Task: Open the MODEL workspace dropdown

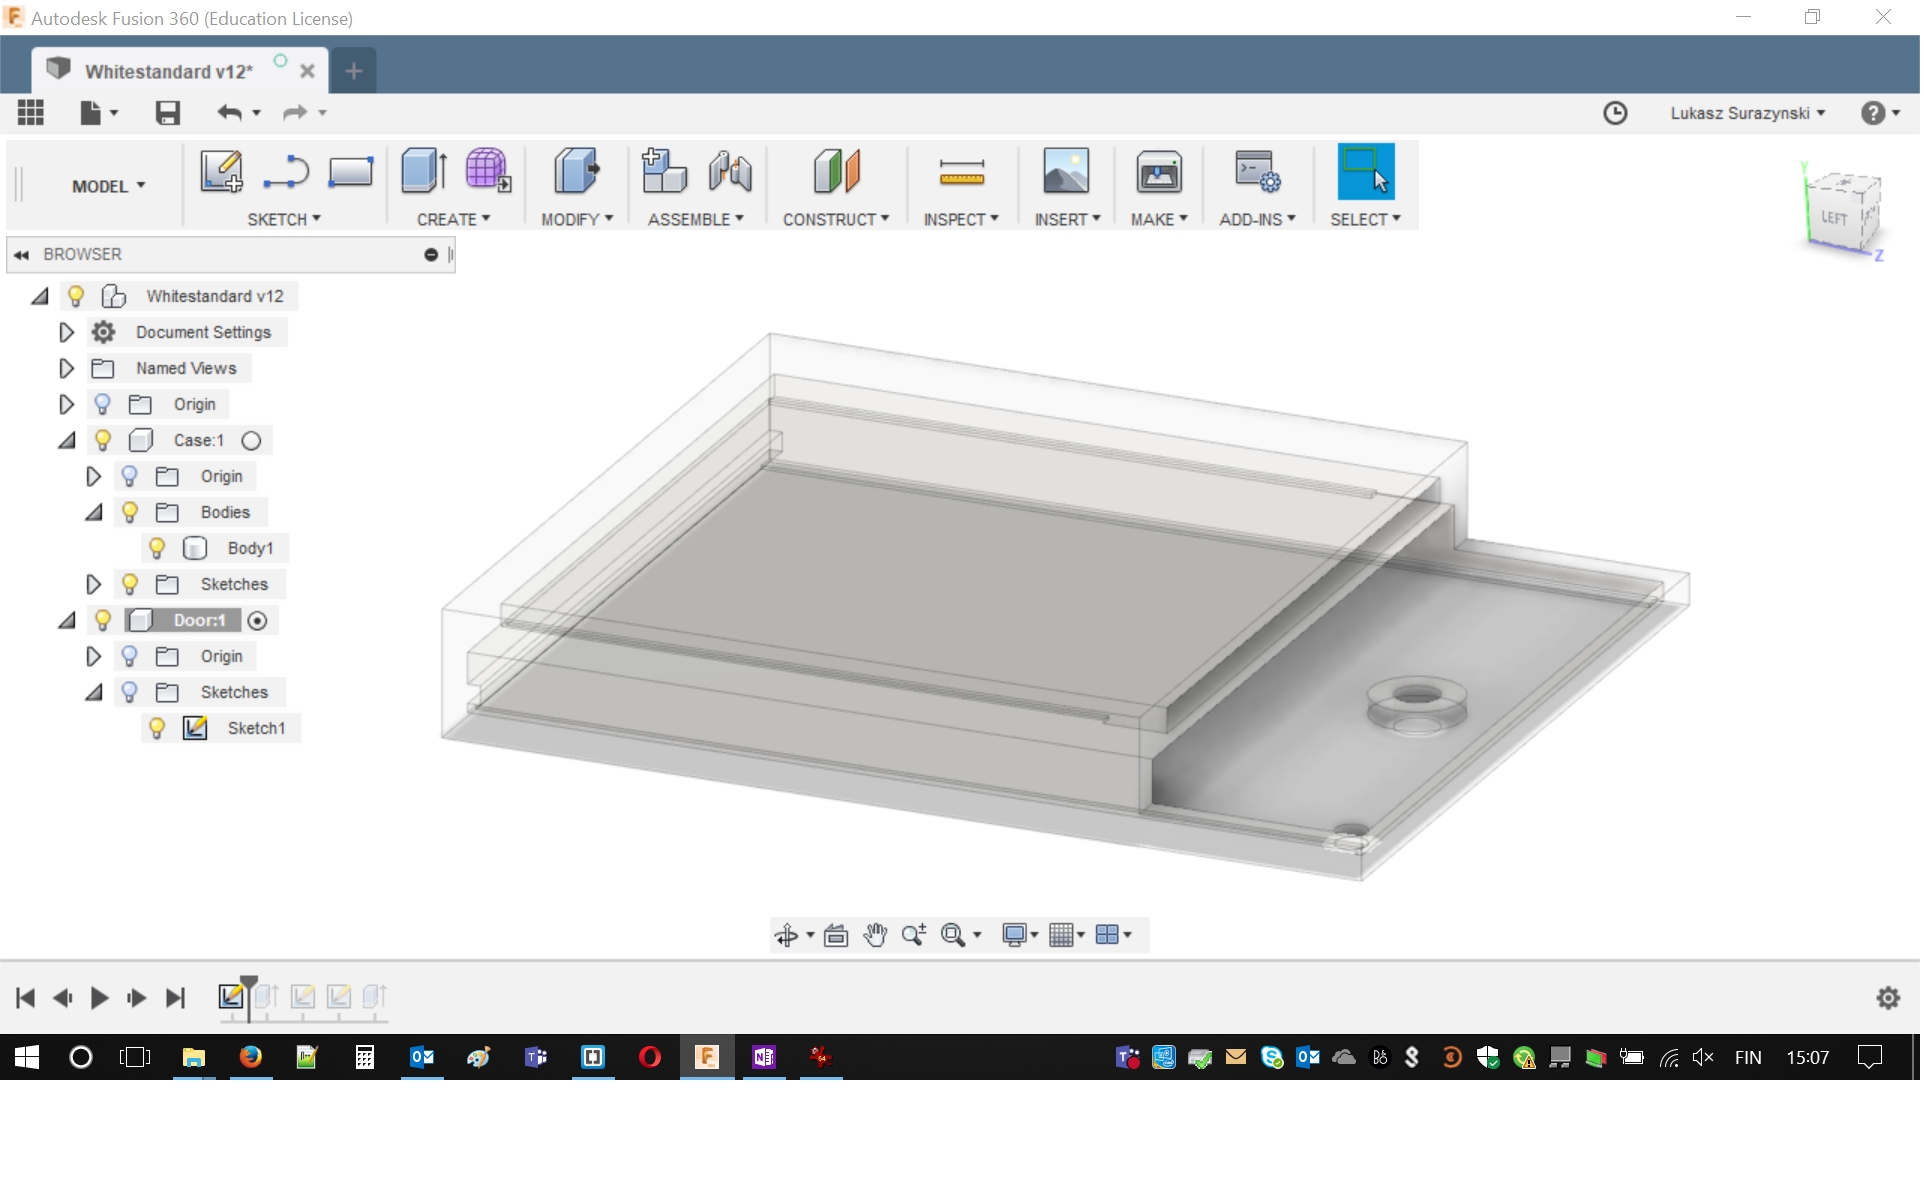Action: click(109, 187)
